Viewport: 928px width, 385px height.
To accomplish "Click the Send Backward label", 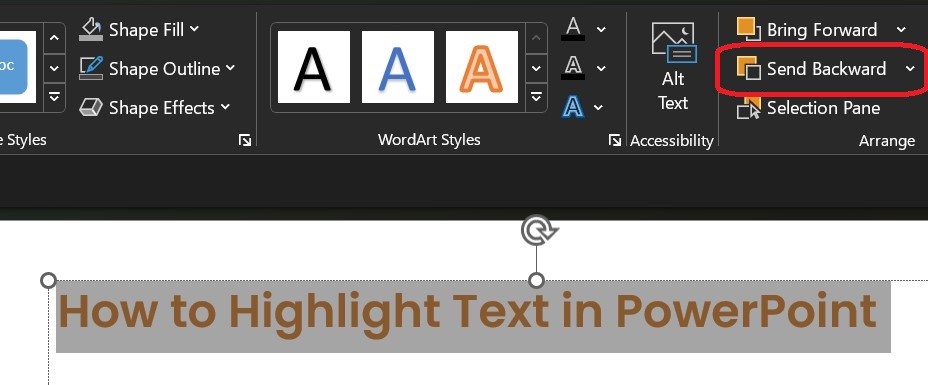I will tap(827, 69).
